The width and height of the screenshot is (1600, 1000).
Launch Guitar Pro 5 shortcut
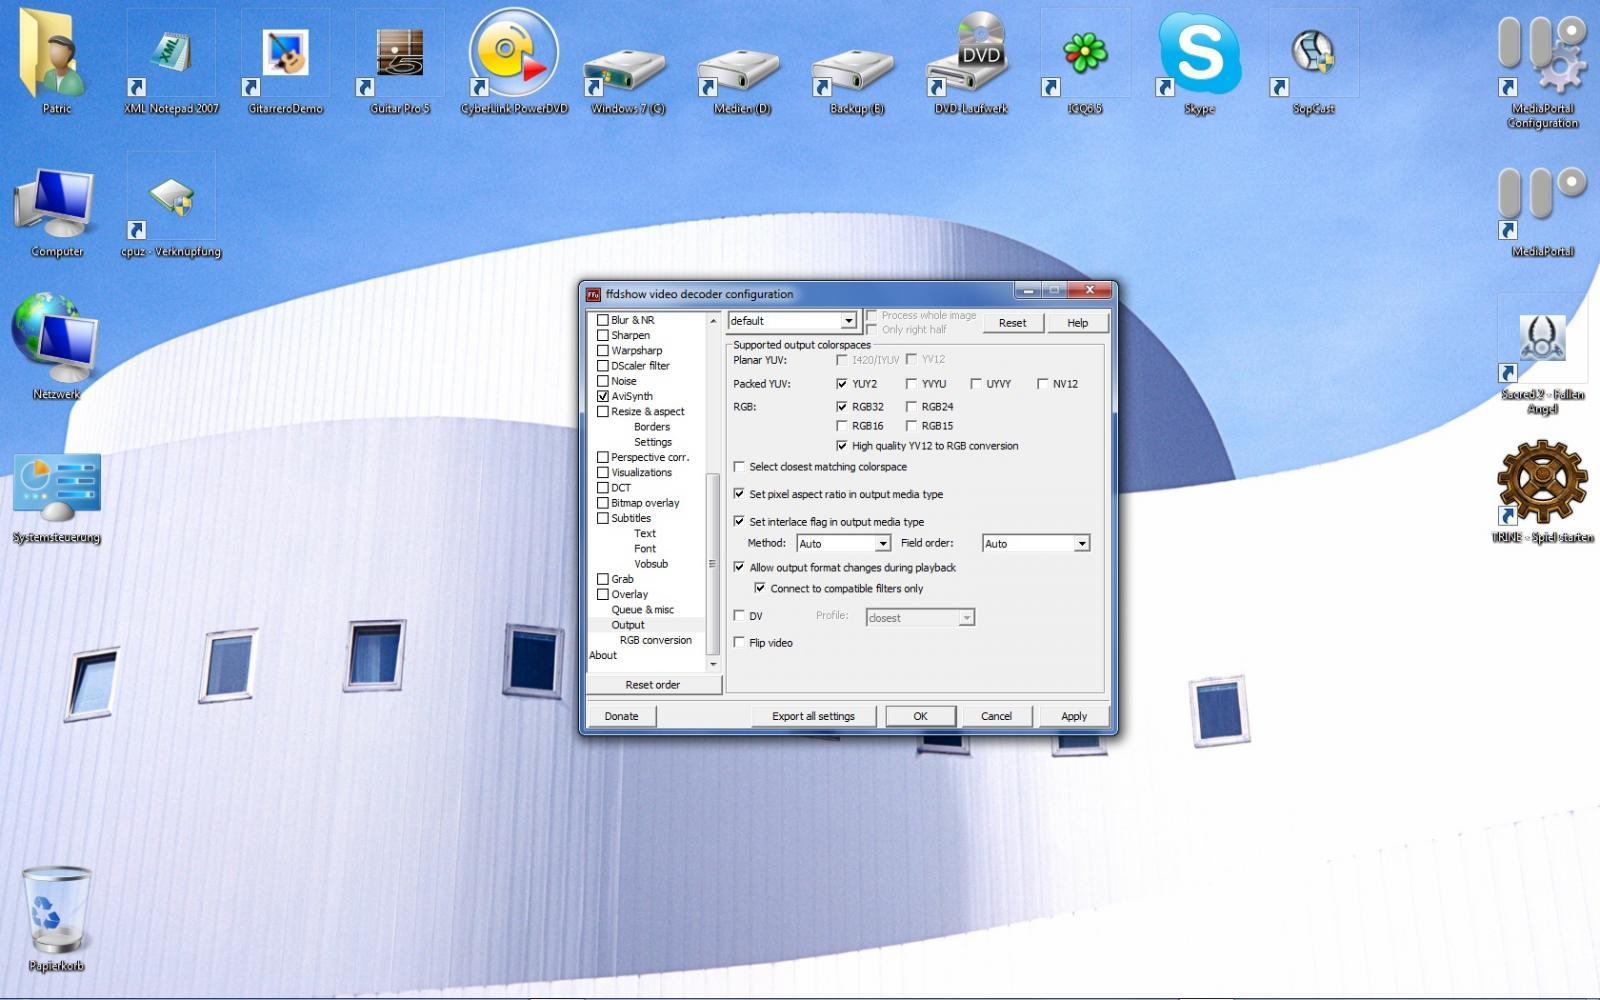(400, 60)
